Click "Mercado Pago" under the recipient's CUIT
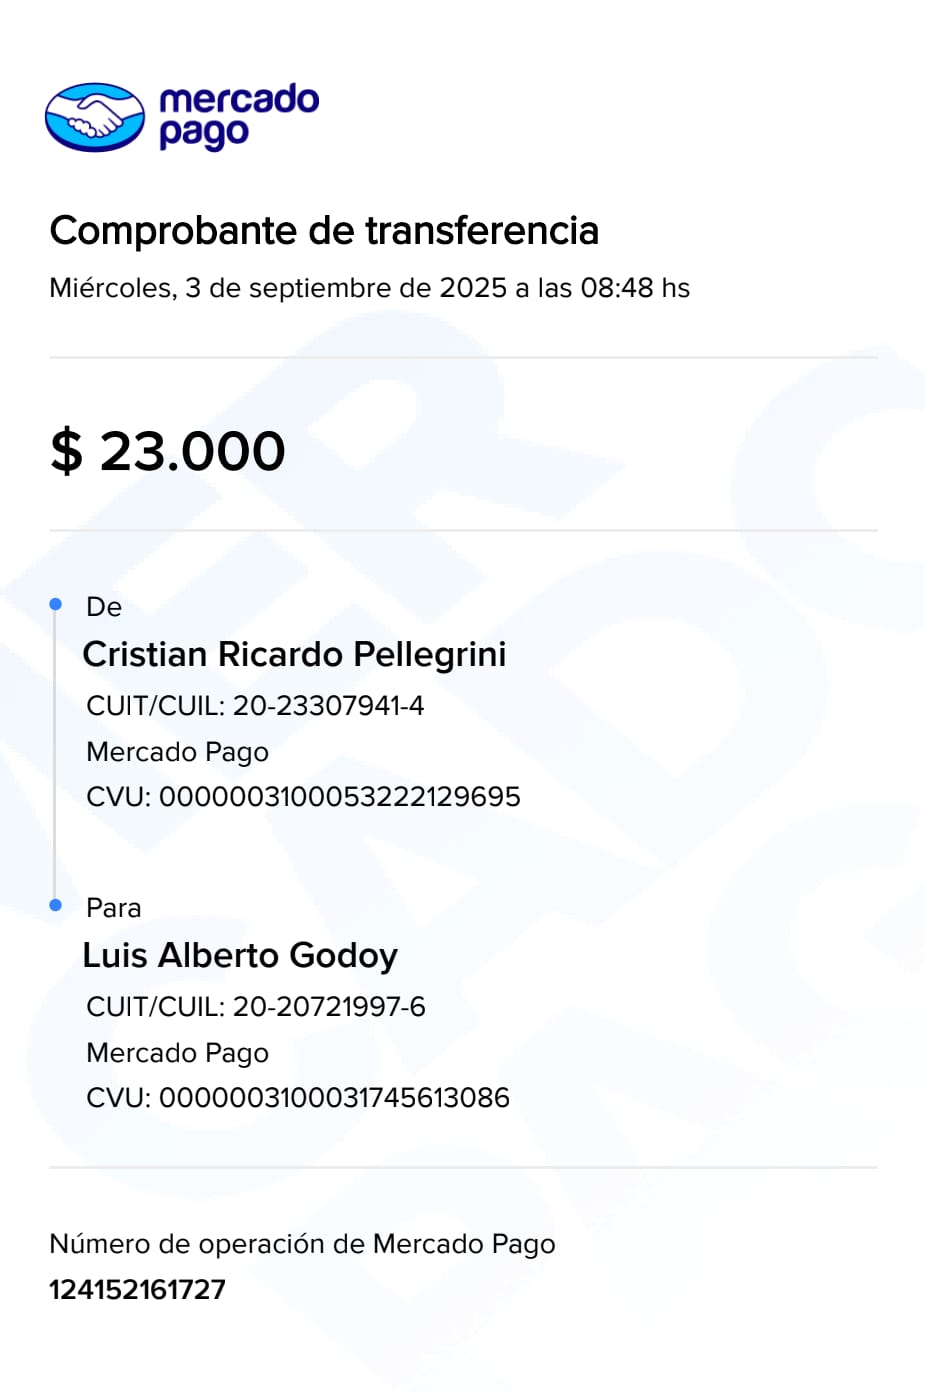The image size is (926, 1394). click(x=177, y=1053)
